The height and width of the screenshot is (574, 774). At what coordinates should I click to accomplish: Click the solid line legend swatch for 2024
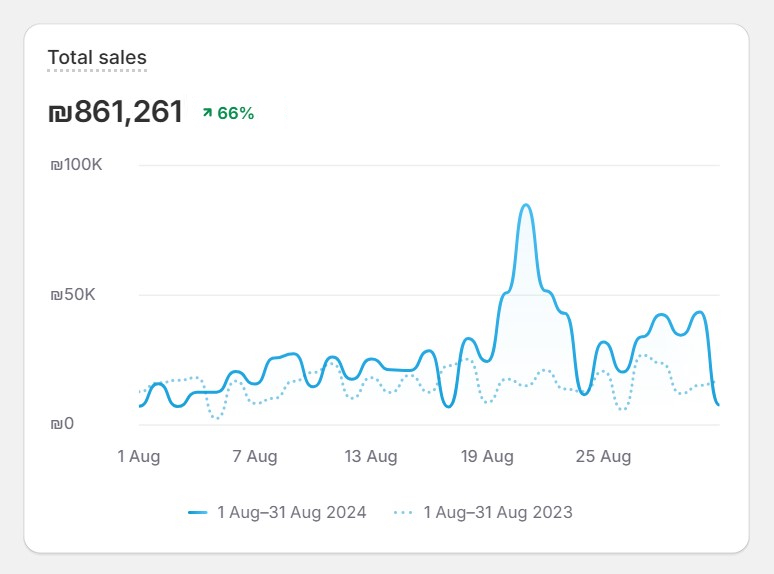(197, 512)
